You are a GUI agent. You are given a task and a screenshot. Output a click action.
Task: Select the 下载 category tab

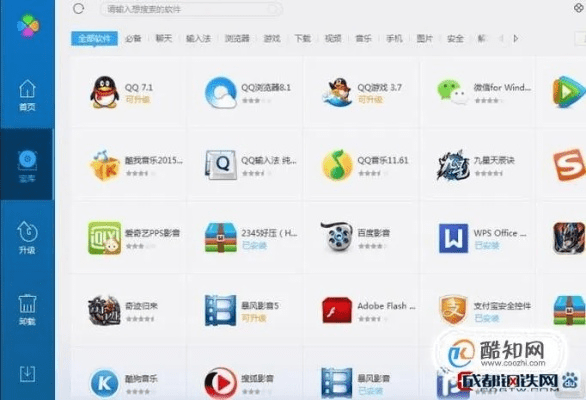pos(302,38)
